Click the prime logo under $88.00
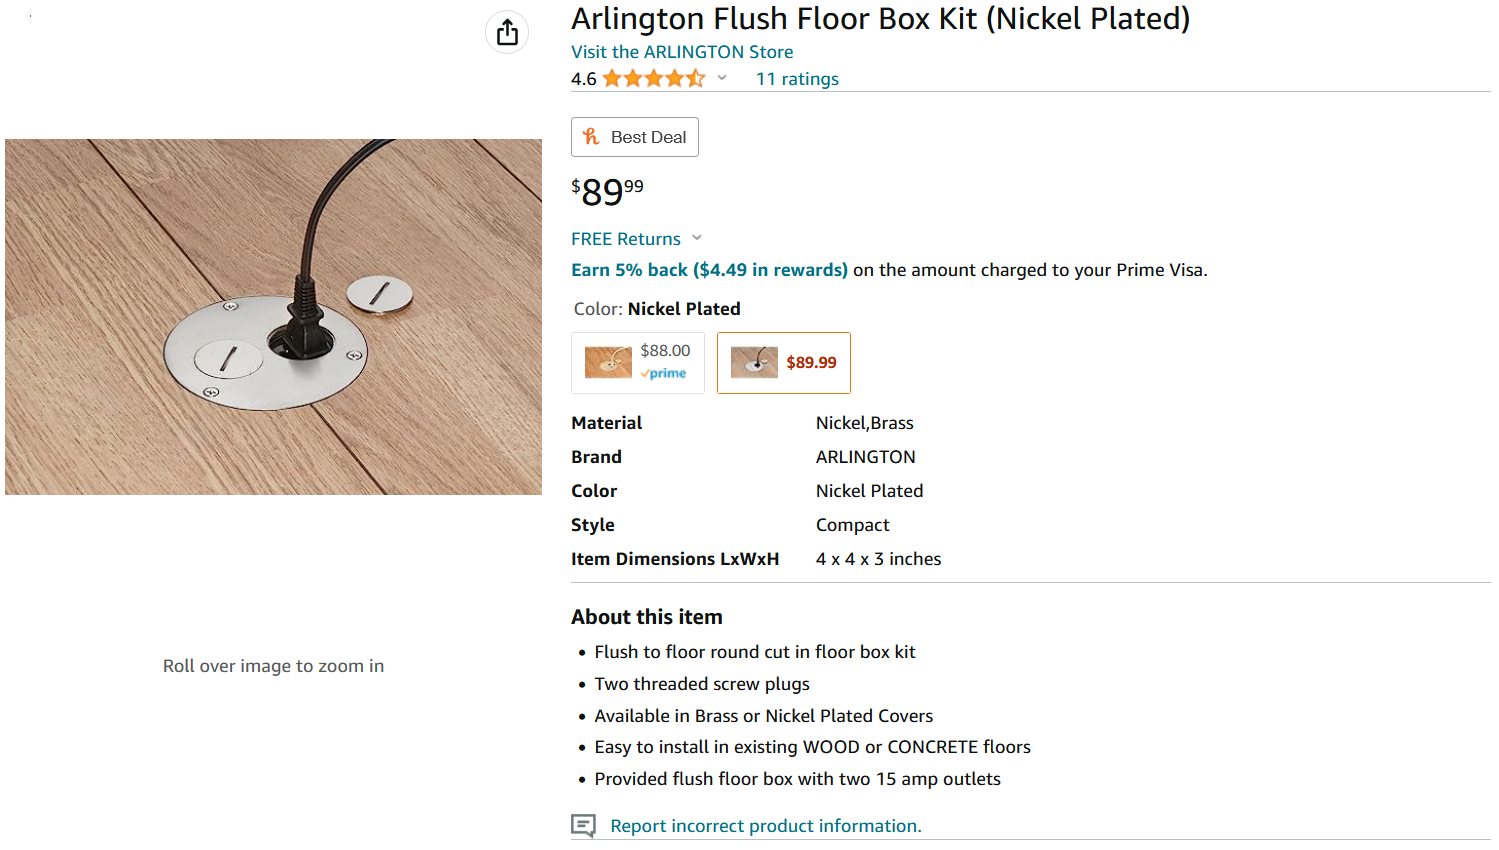This screenshot has height=850, width=1499. pyautogui.click(x=665, y=374)
